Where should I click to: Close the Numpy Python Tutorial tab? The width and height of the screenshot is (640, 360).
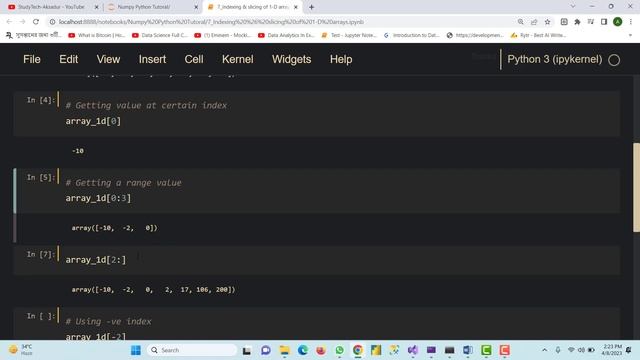click(196, 7)
